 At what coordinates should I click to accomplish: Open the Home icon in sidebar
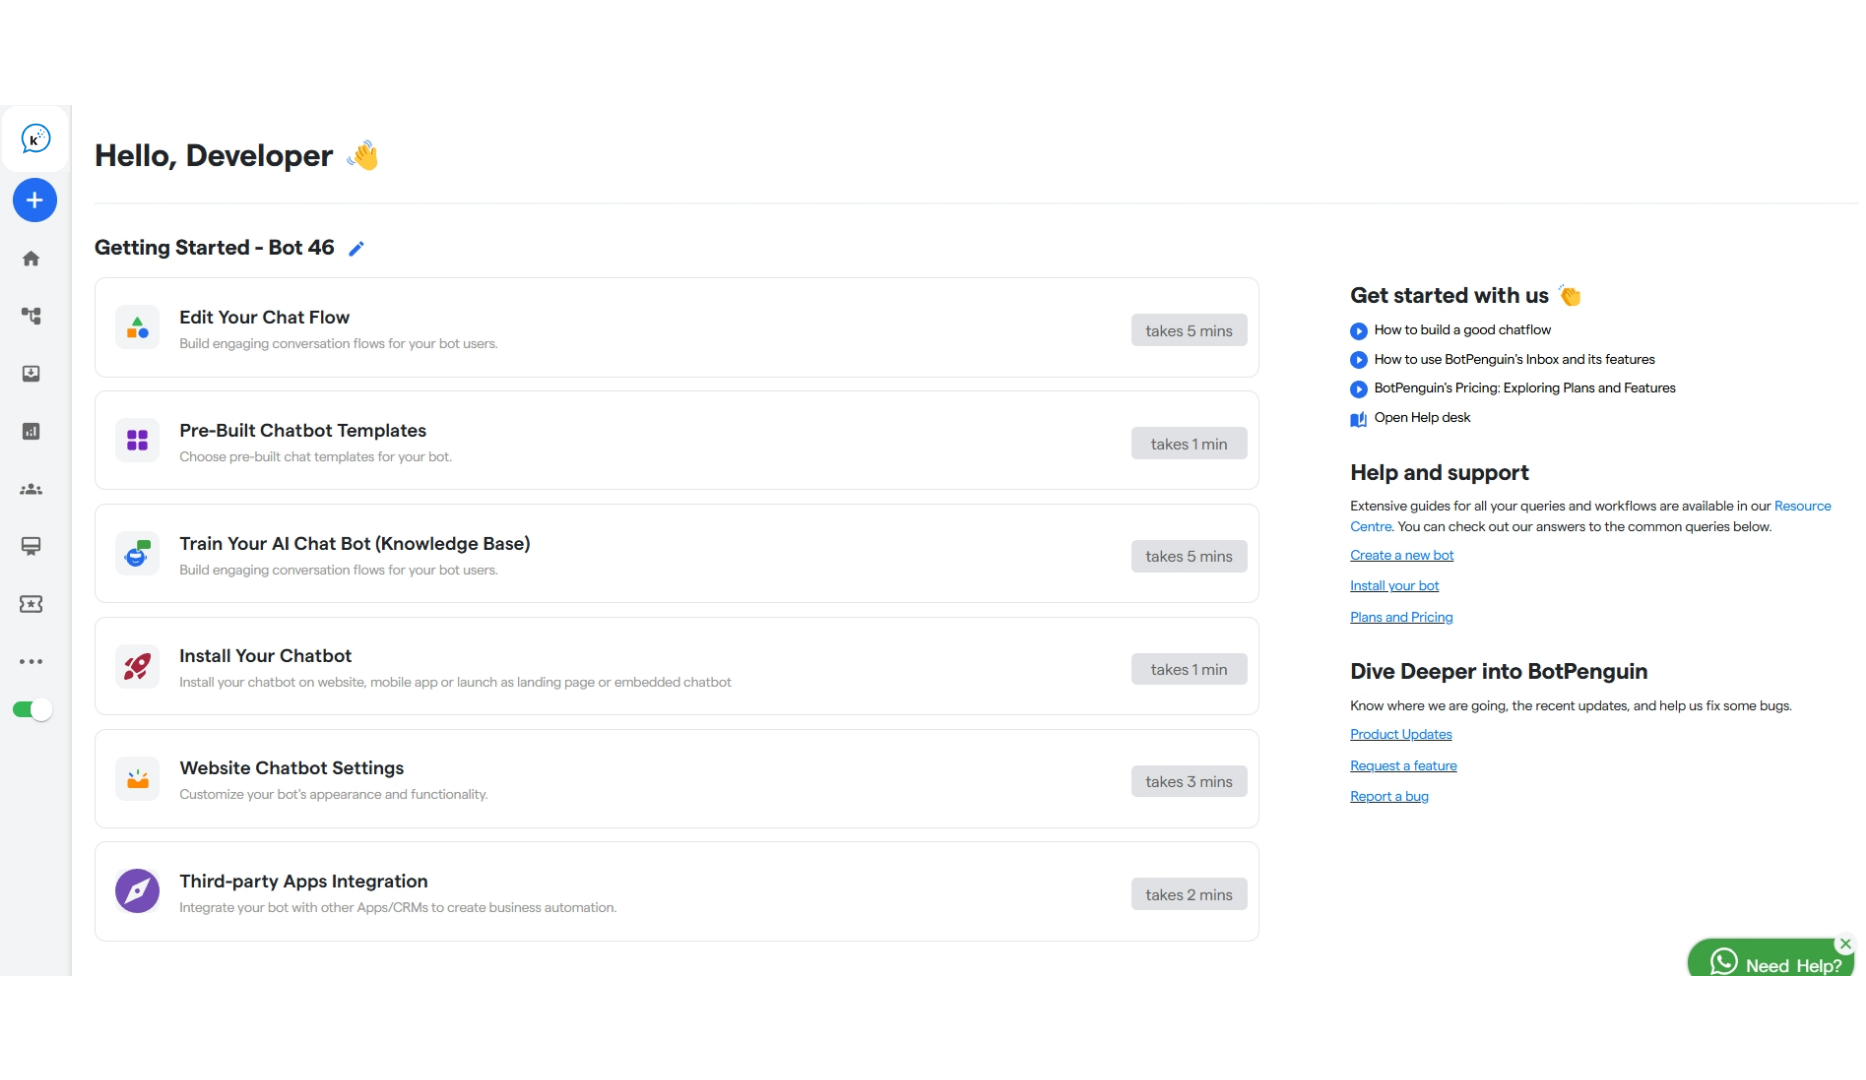[x=31, y=259]
